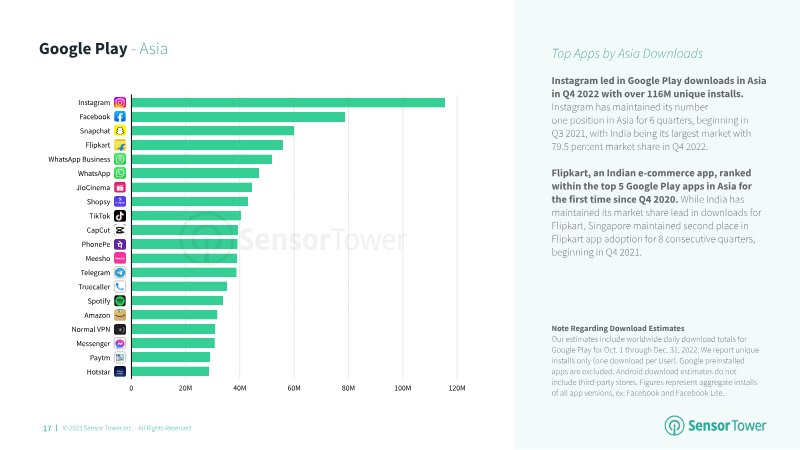Viewport: 800px width, 450px height.
Task: Select the WhatsApp Business icon
Action: pyautogui.click(x=120, y=159)
